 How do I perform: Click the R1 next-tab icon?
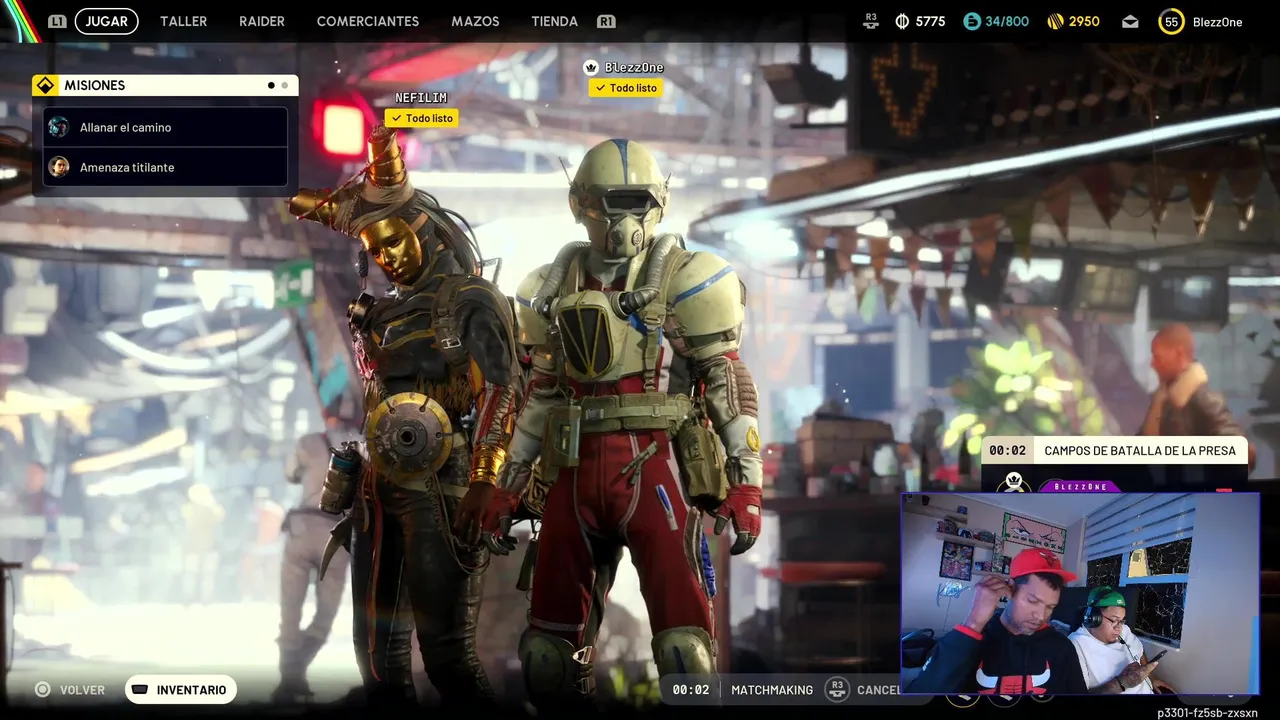pyautogui.click(x=605, y=21)
